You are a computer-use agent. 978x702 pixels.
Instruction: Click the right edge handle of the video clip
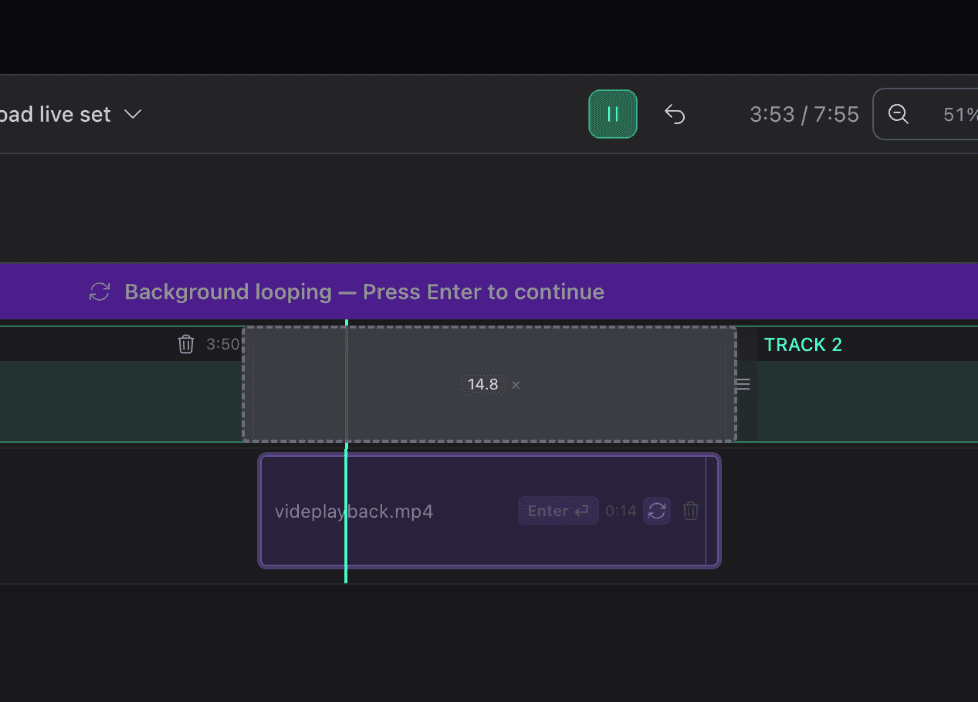coord(711,511)
